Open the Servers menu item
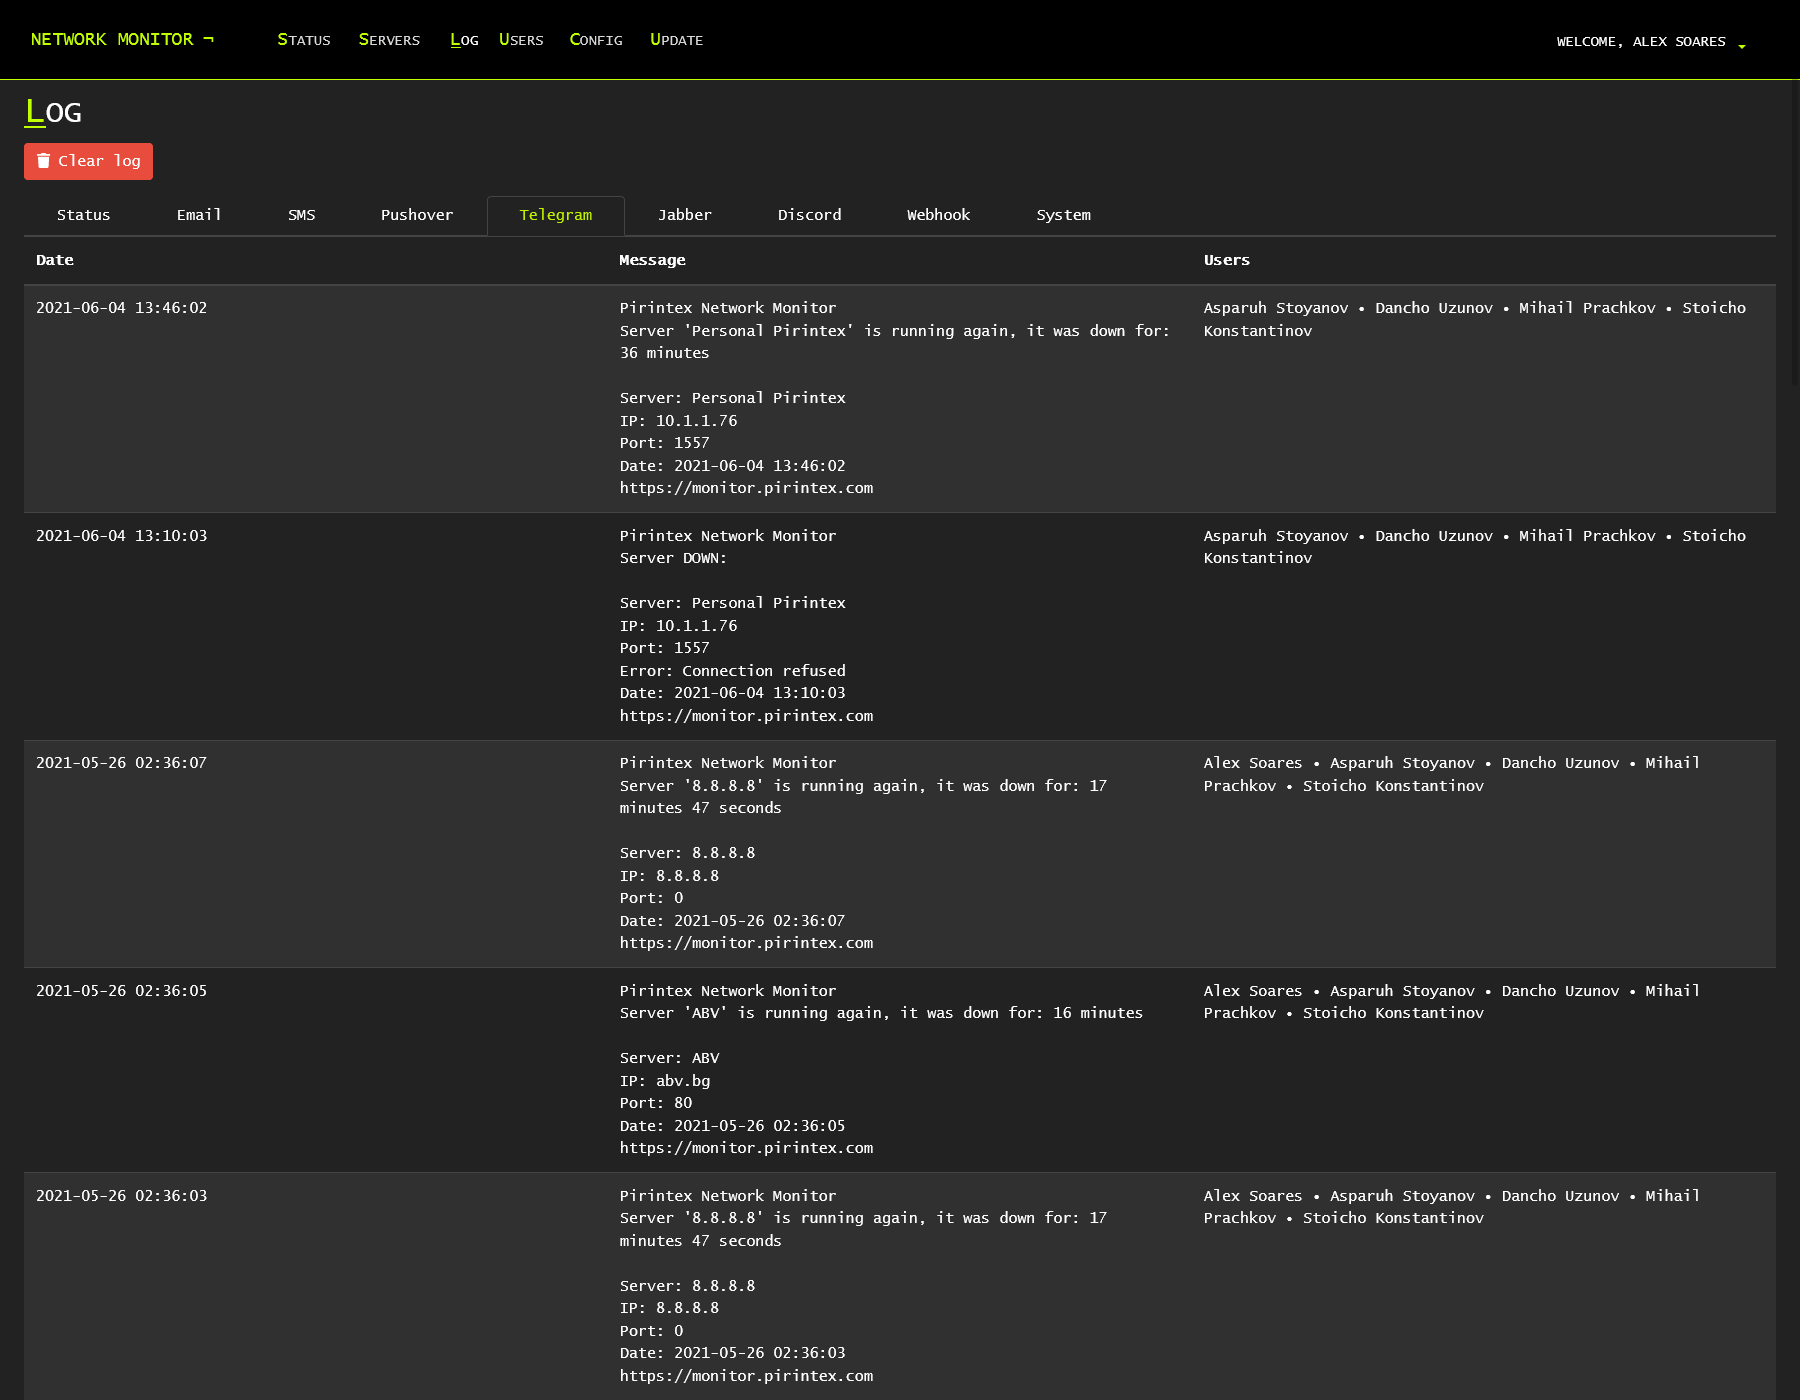Viewport: 1800px width, 1400px height. coord(389,40)
